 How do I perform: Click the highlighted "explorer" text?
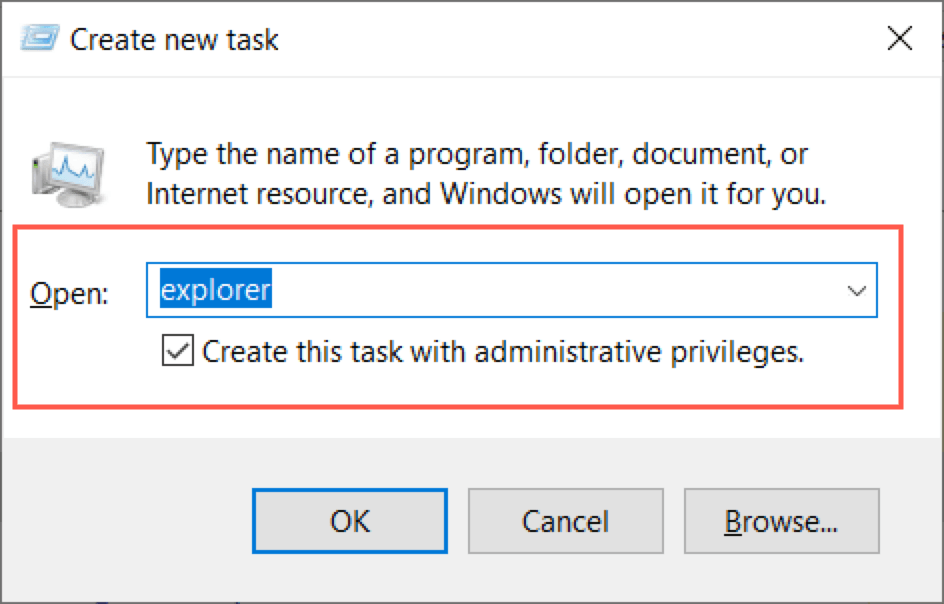(x=216, y=291)
